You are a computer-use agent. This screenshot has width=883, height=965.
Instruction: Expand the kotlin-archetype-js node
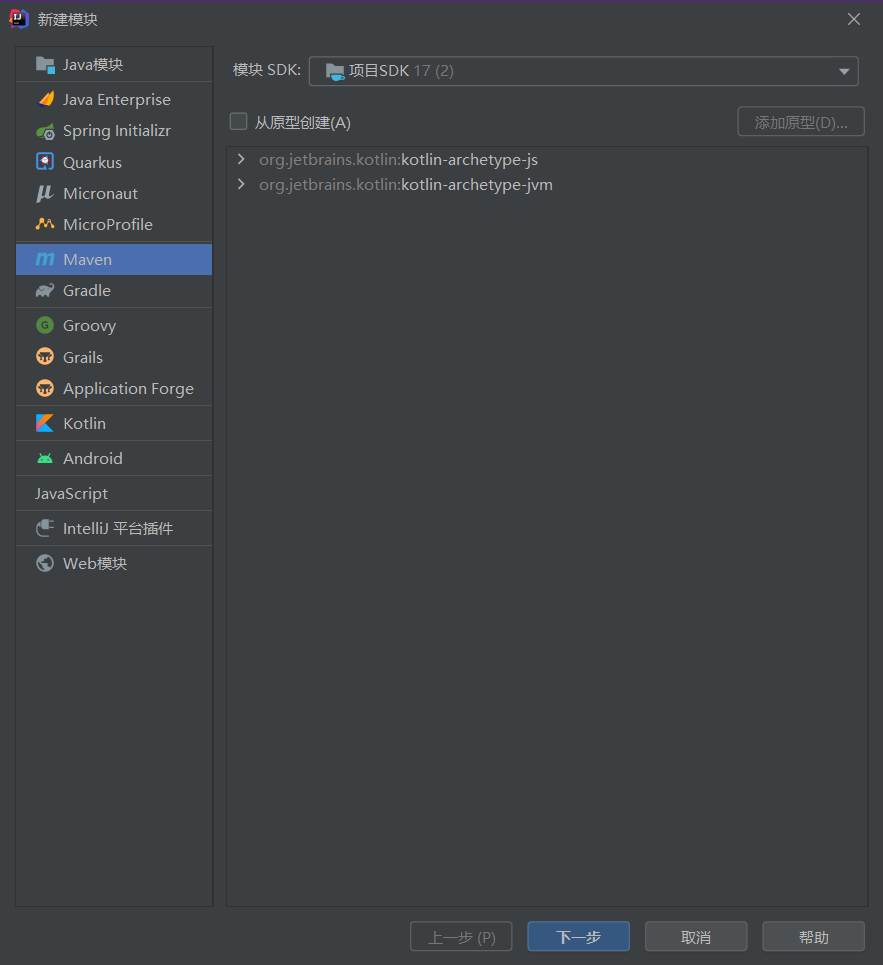241,159
